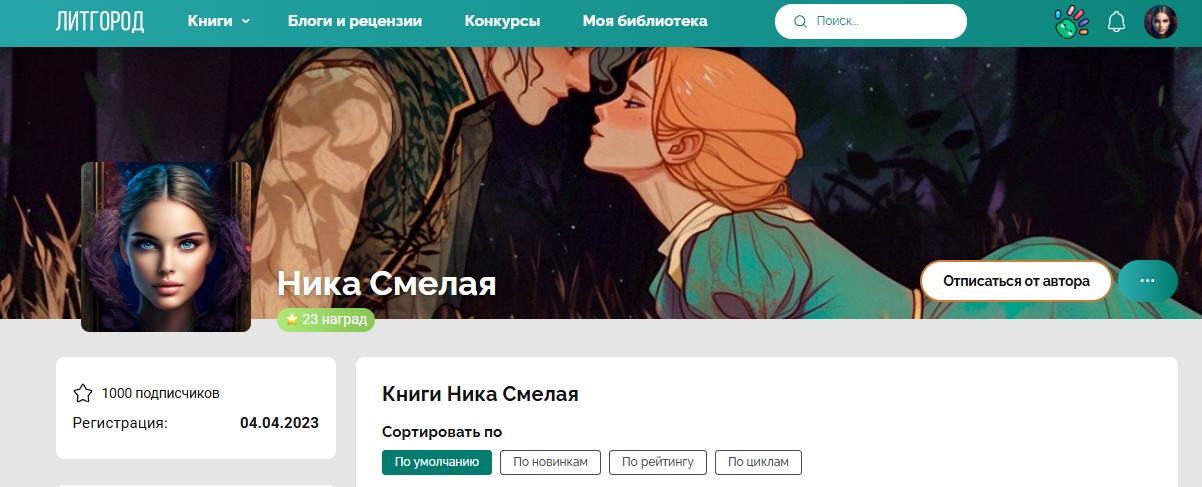Sort books По рейтингу
1202x487 pixels.
coord(658,462)
